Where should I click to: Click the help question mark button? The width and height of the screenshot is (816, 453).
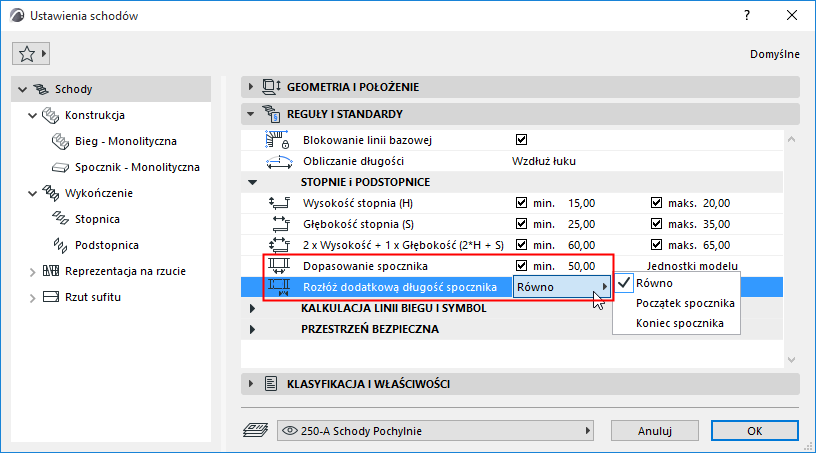pos(747,15)
